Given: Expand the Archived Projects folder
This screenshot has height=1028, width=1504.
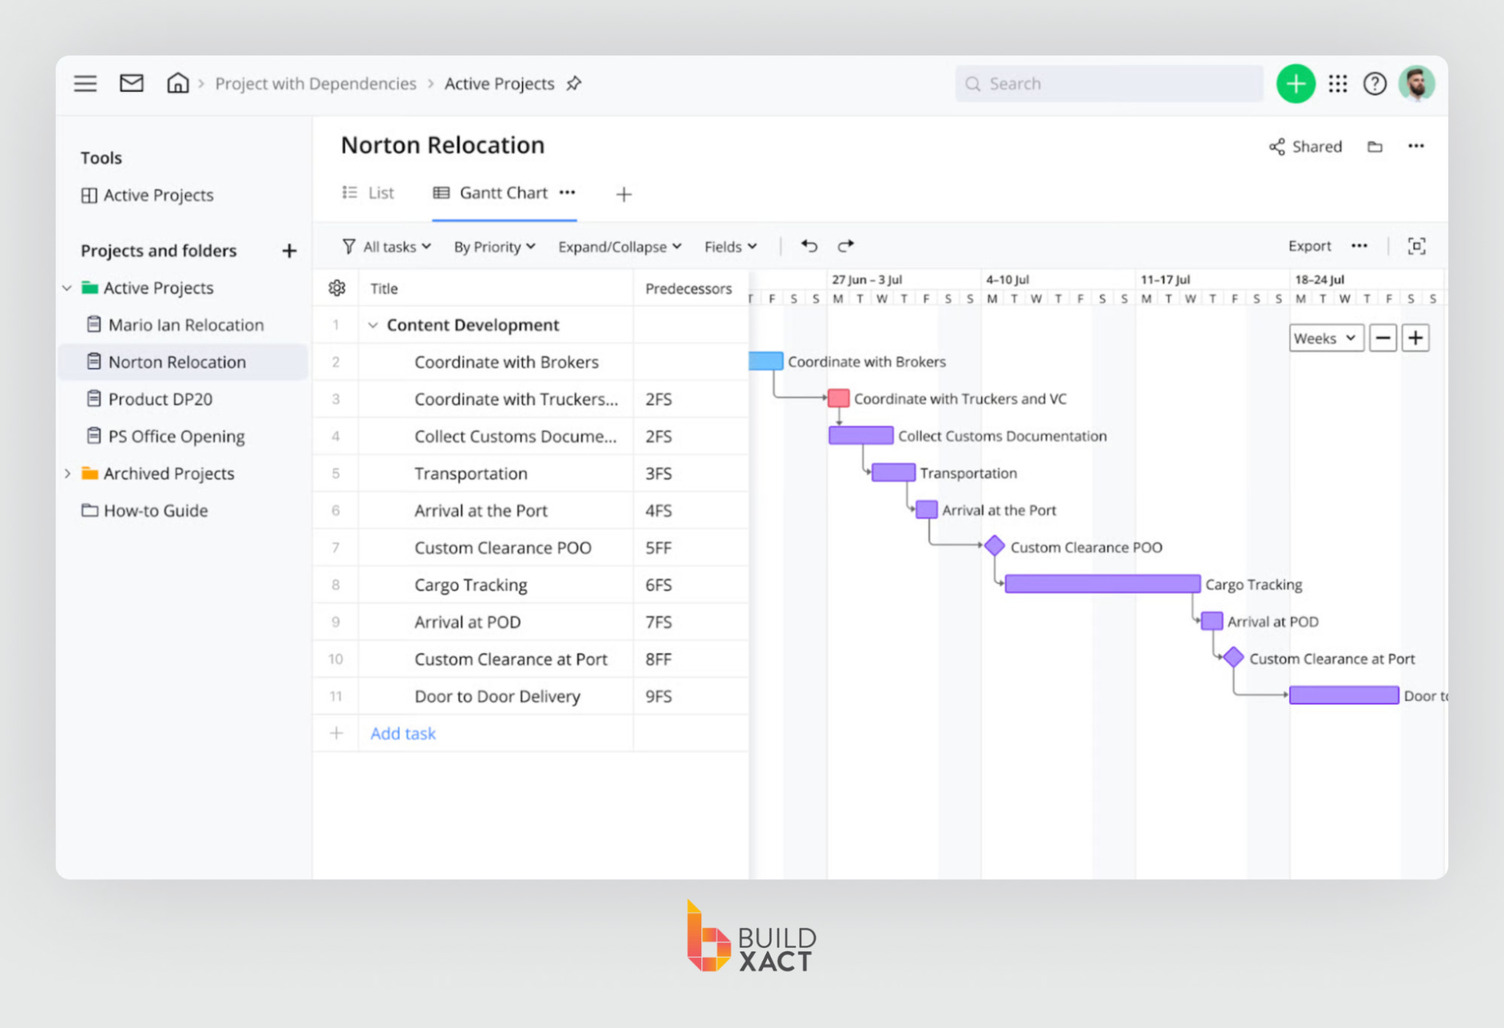Looking at the screenshot, I should [x=68, y=473].
